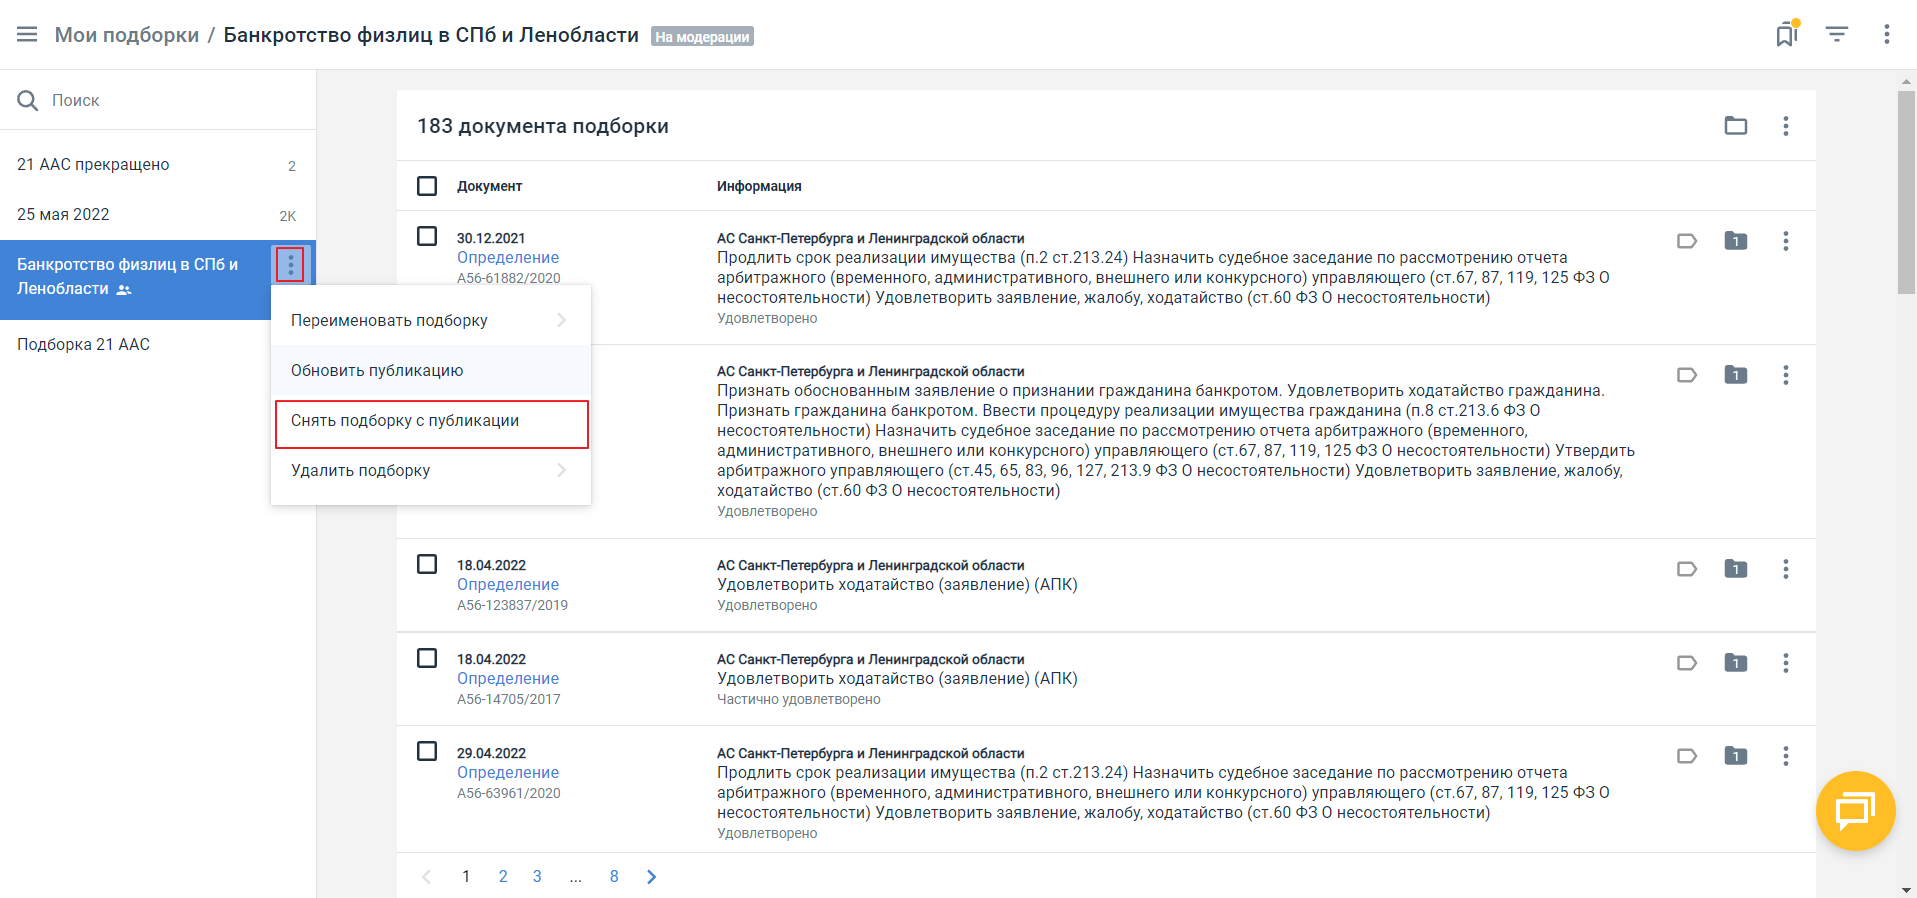The height and width of the screenshot is (898, 1917).
Task: Open more options for A56-123837/2019 document
Action: [x=1786, y=569]
